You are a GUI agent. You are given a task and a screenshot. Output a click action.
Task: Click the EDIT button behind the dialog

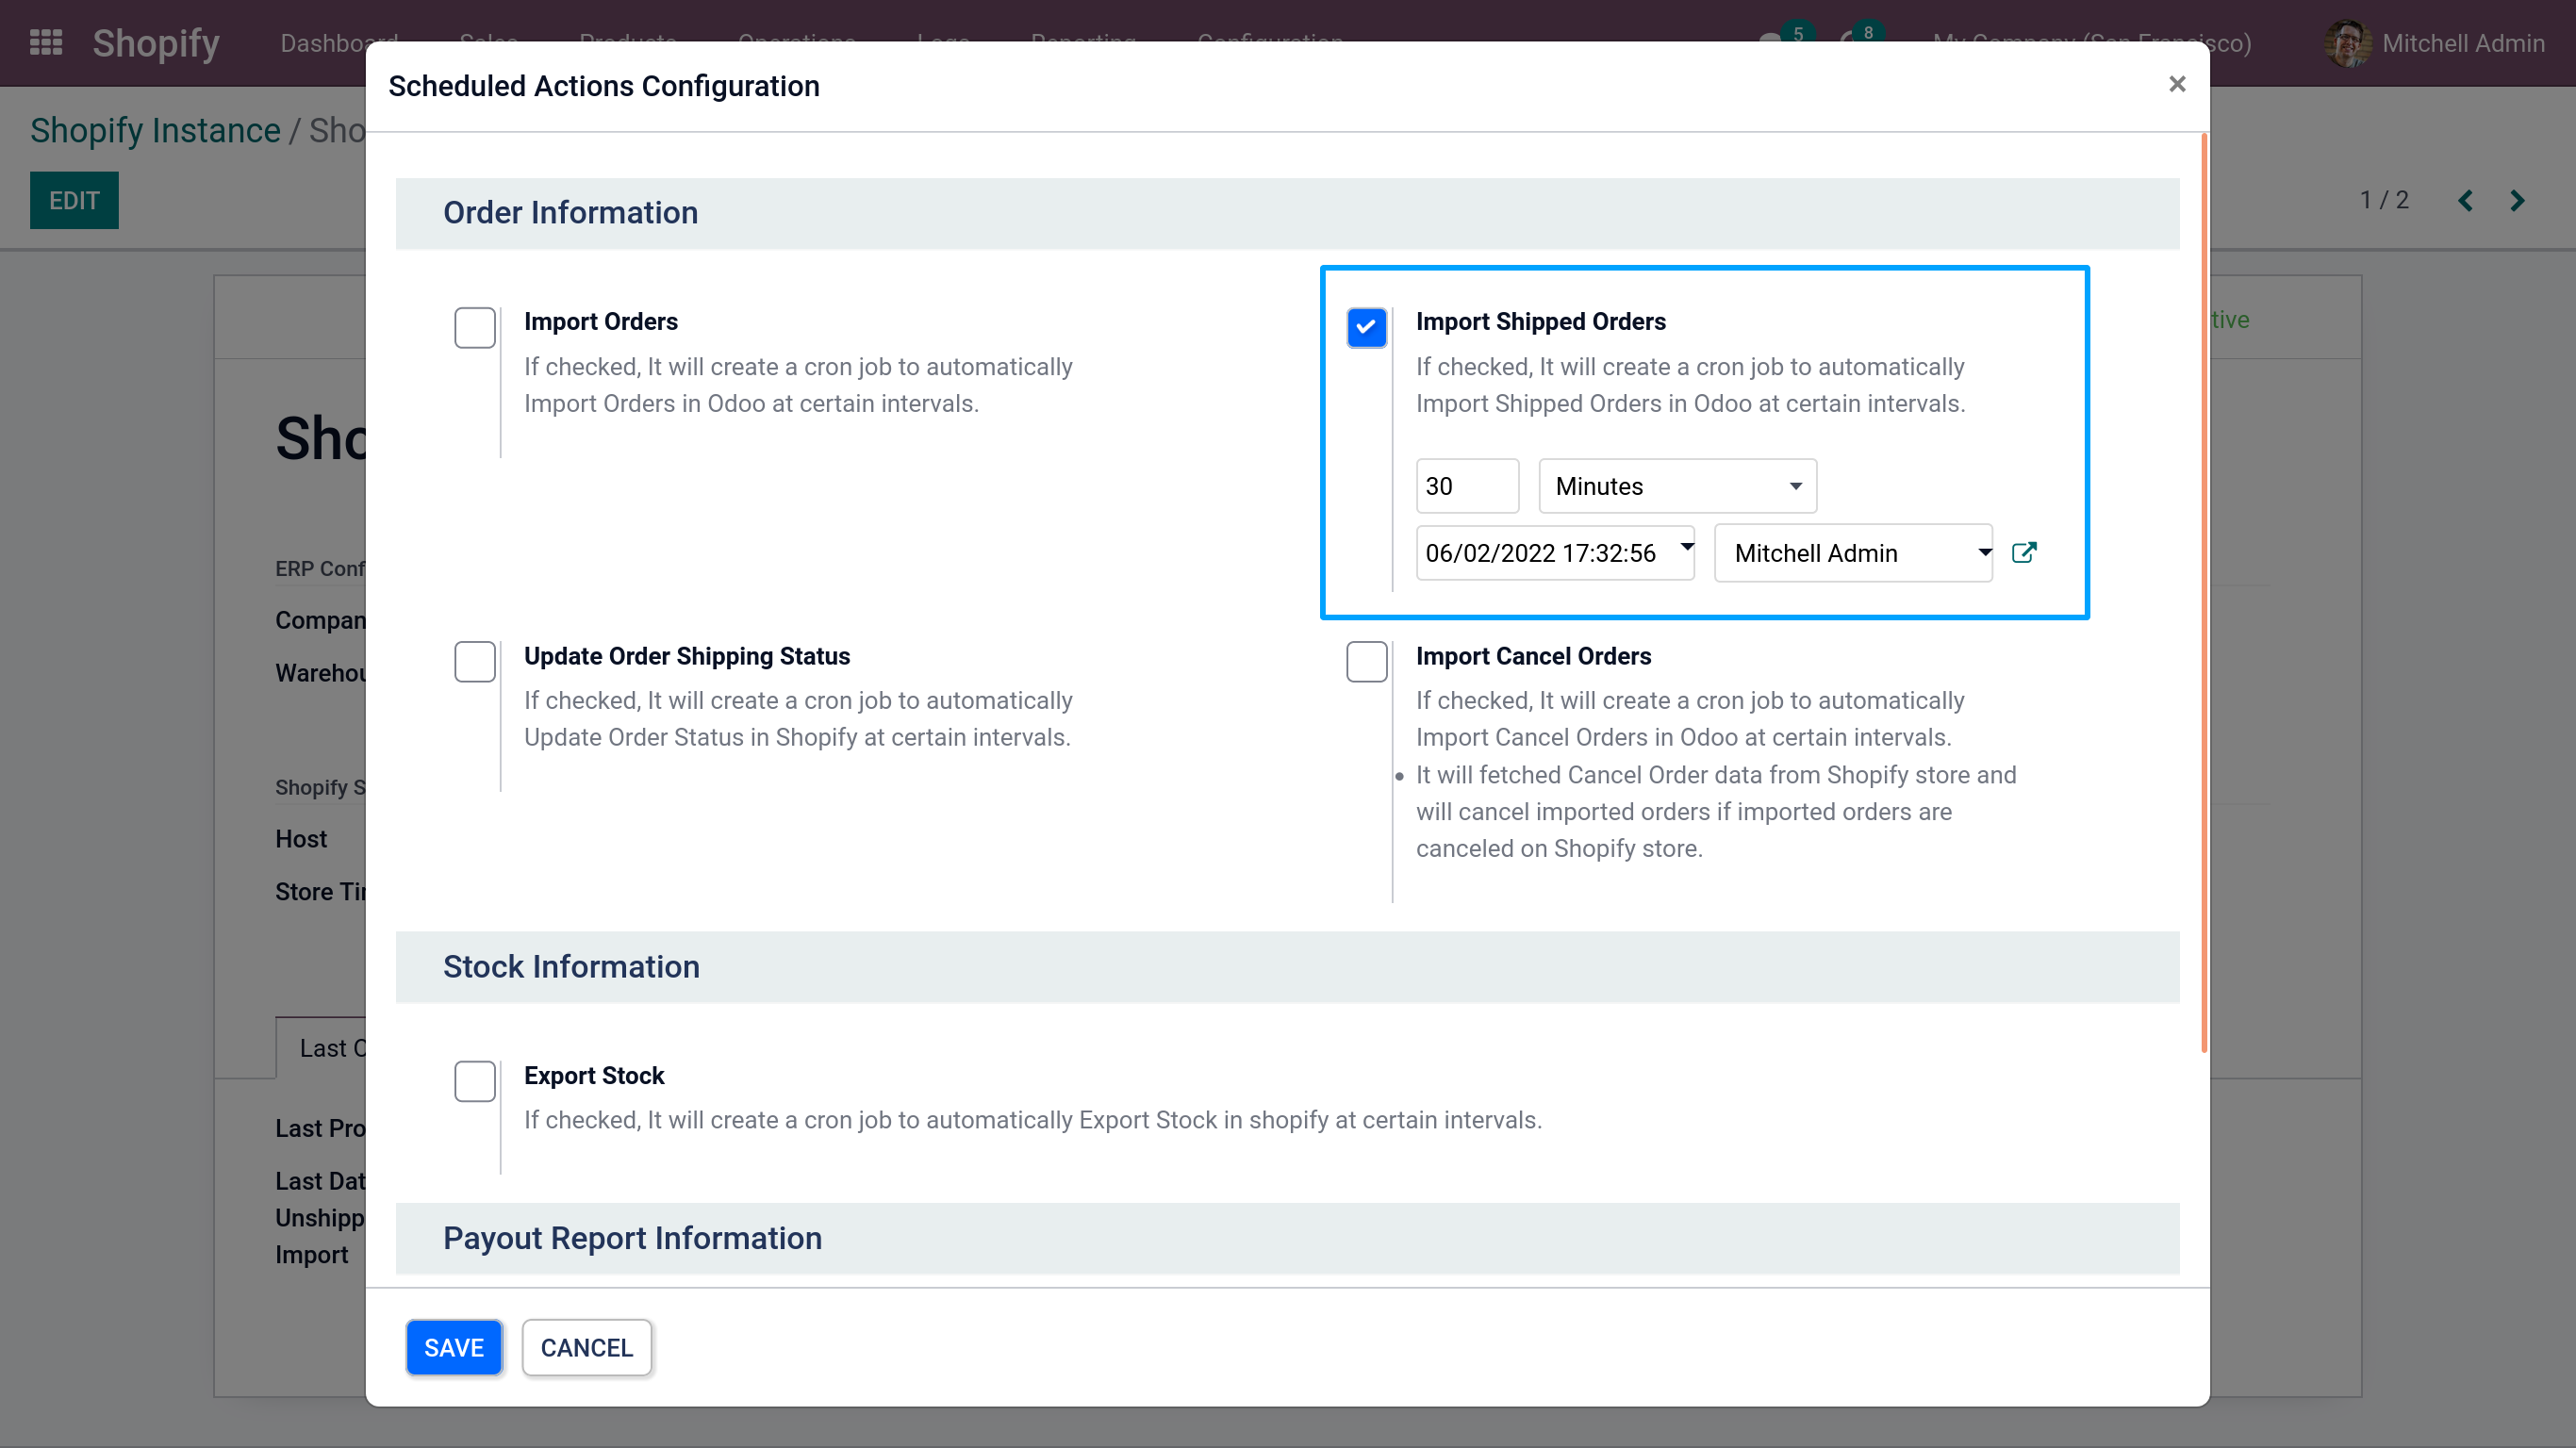tap(74, 200)
